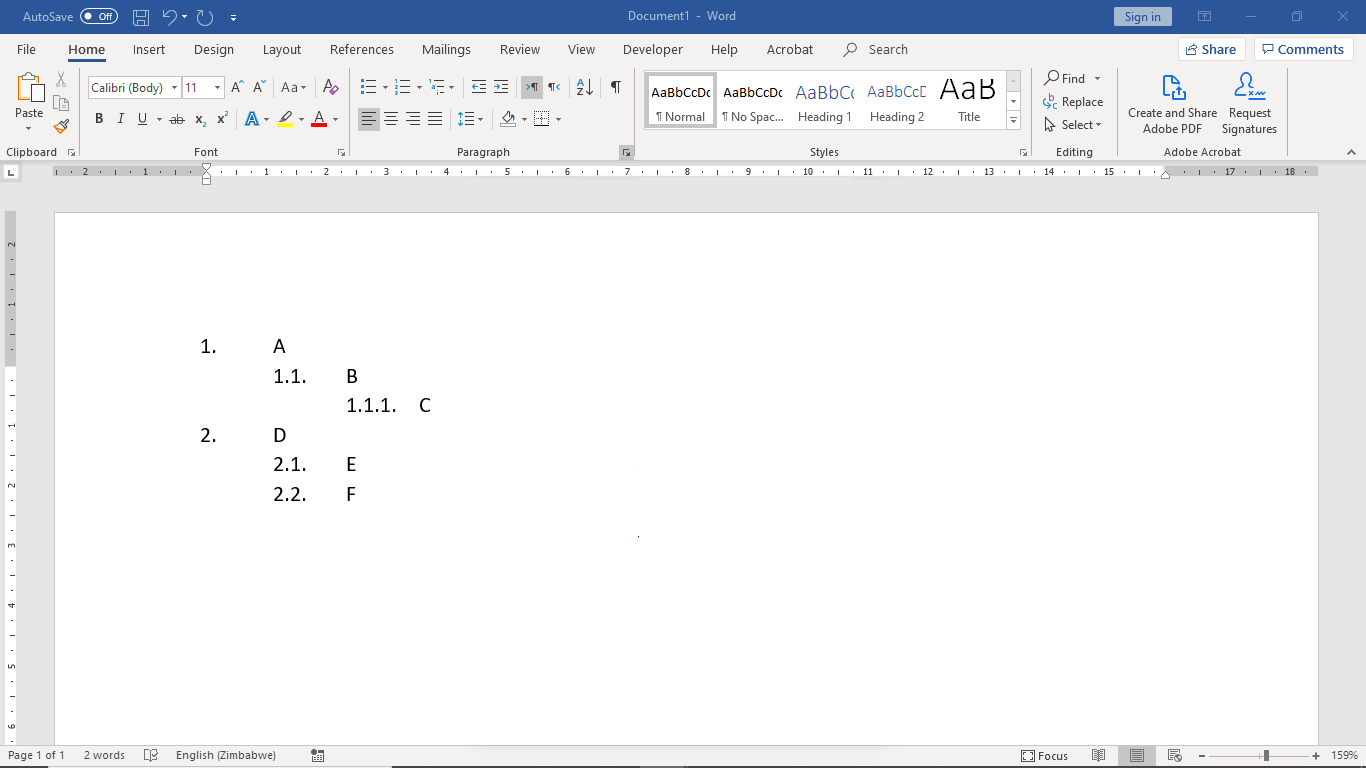The image size is (1366, 768).
Task: Click Replace in Editing group
Action: 1073,102
